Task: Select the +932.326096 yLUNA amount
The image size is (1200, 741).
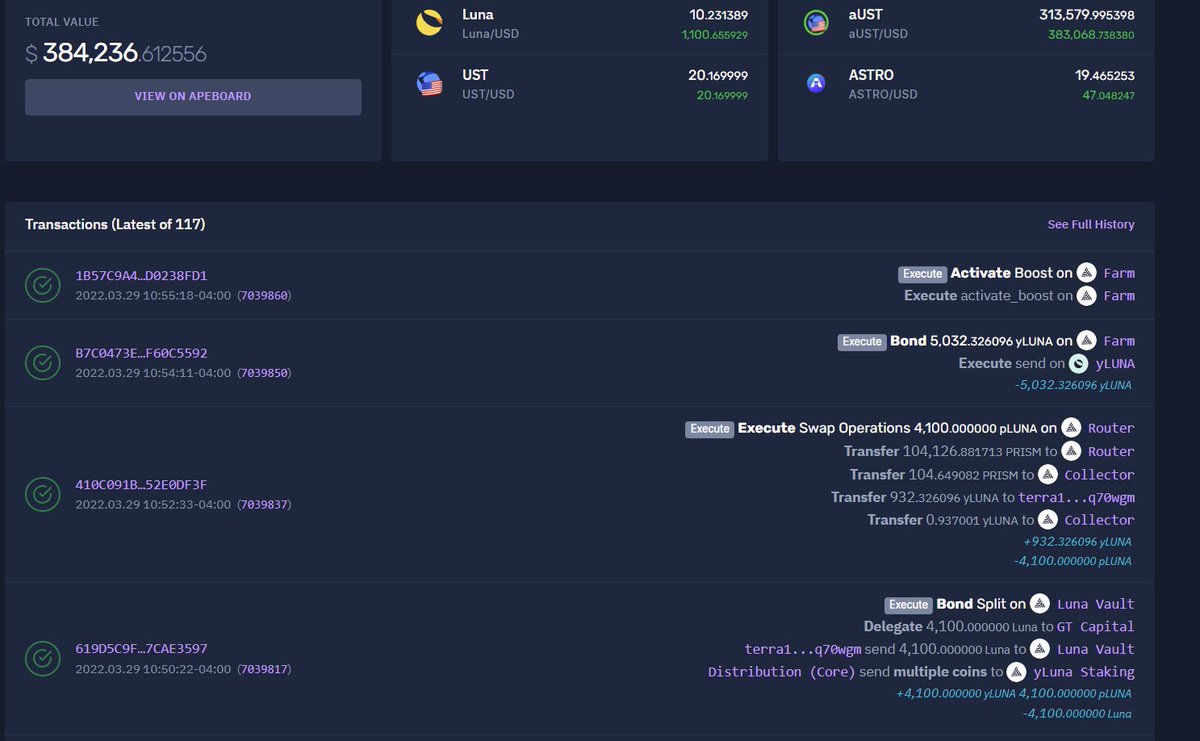Action: point(1077,541)
